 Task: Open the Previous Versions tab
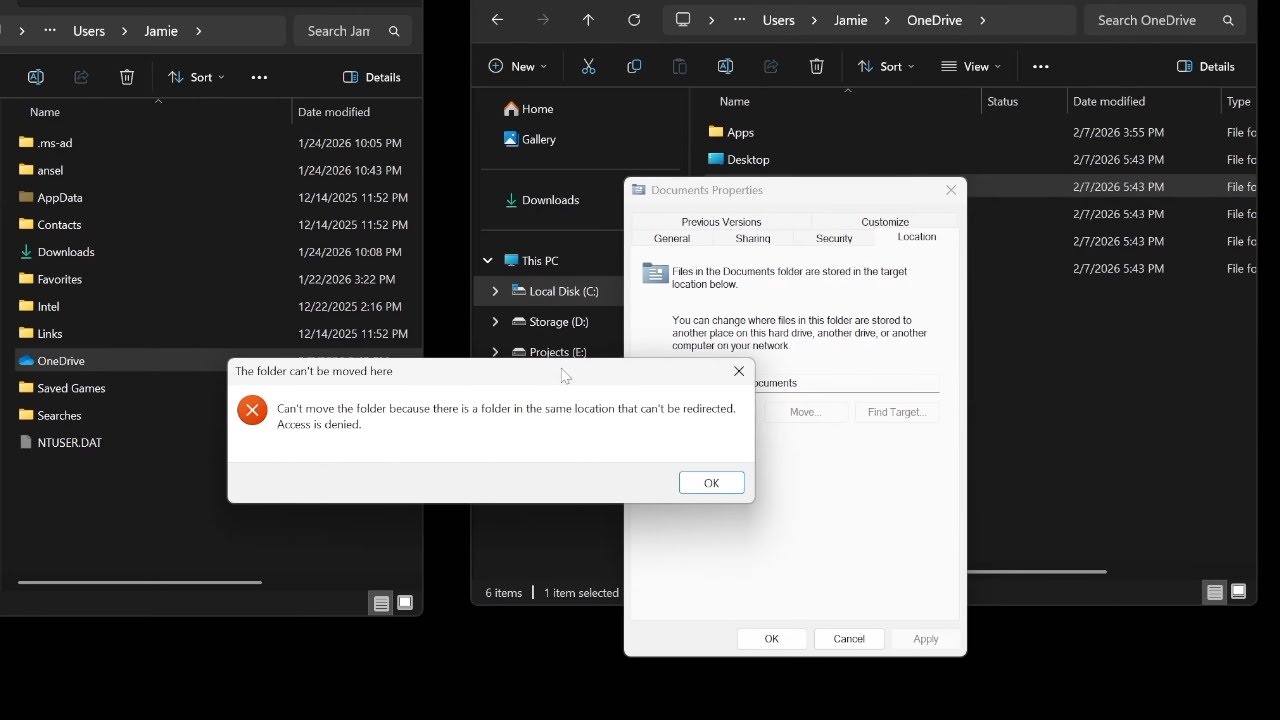[x=721, y=222]
